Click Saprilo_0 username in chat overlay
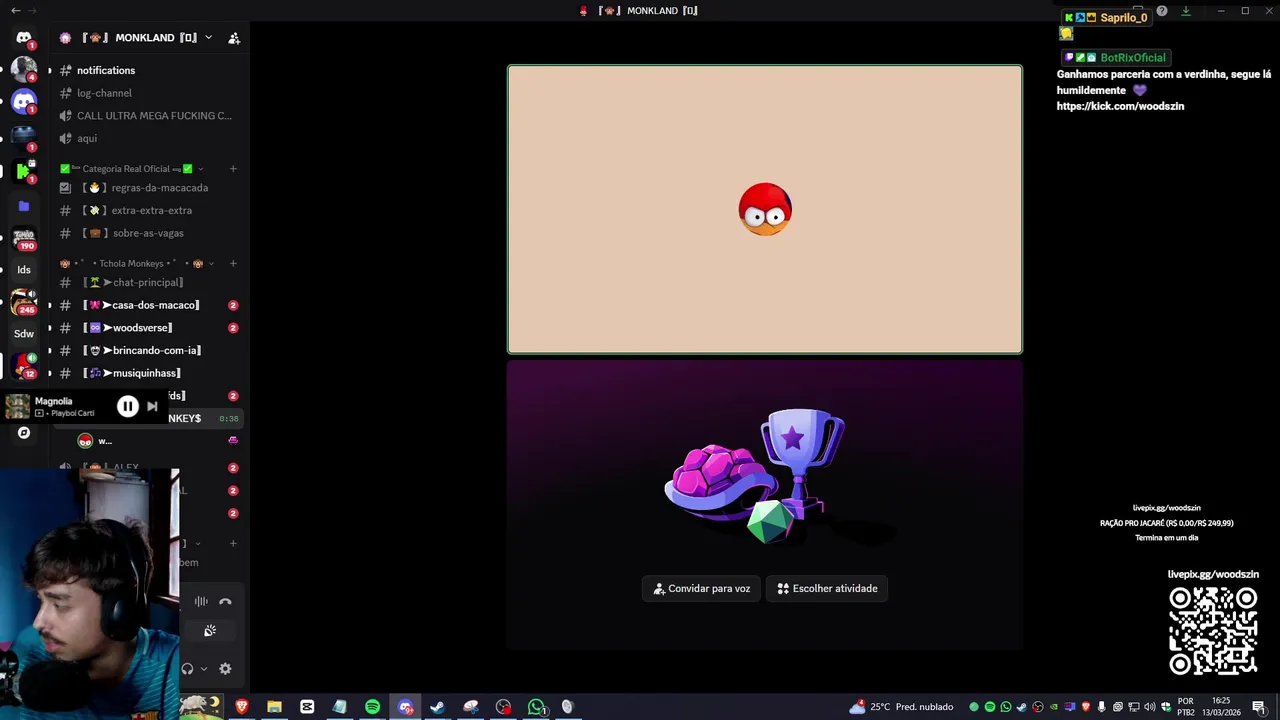 (1124, 17)
